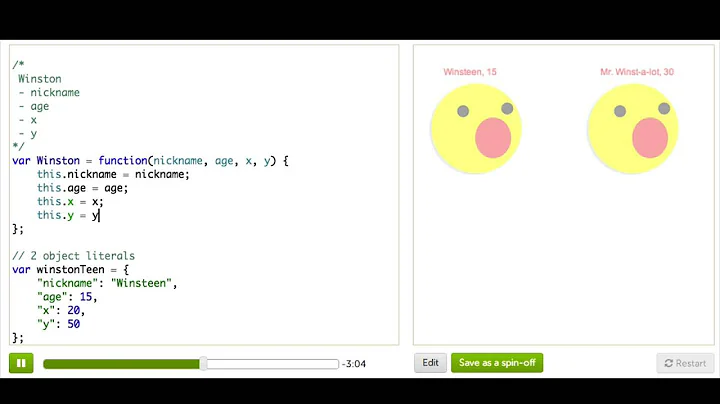Click the Winsteen, 15 label in canvas

coord(470,72)
